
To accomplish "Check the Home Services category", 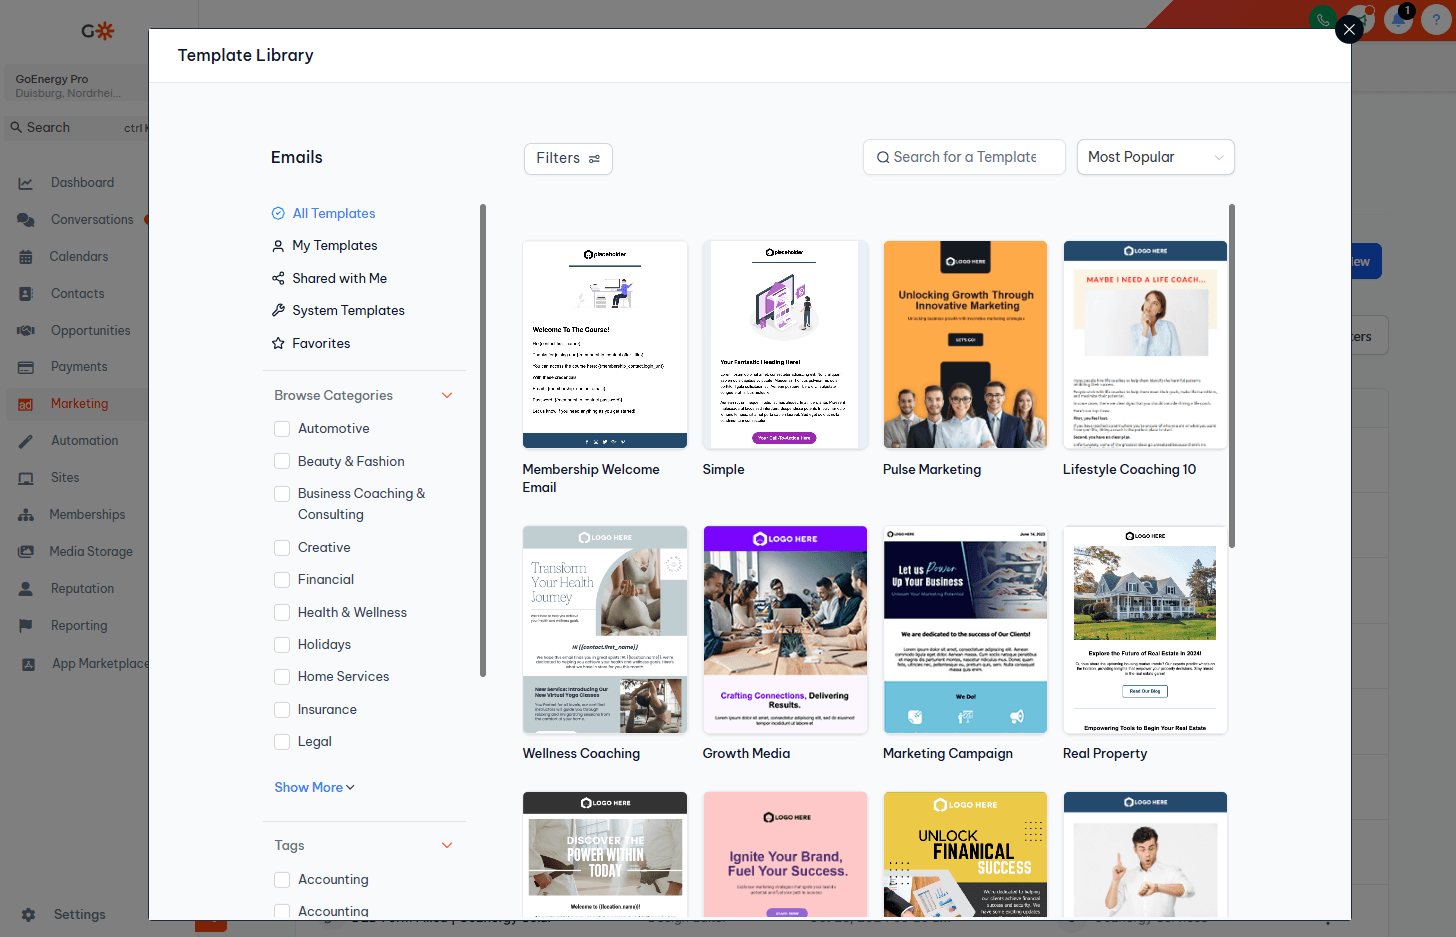I will point(282,677).
